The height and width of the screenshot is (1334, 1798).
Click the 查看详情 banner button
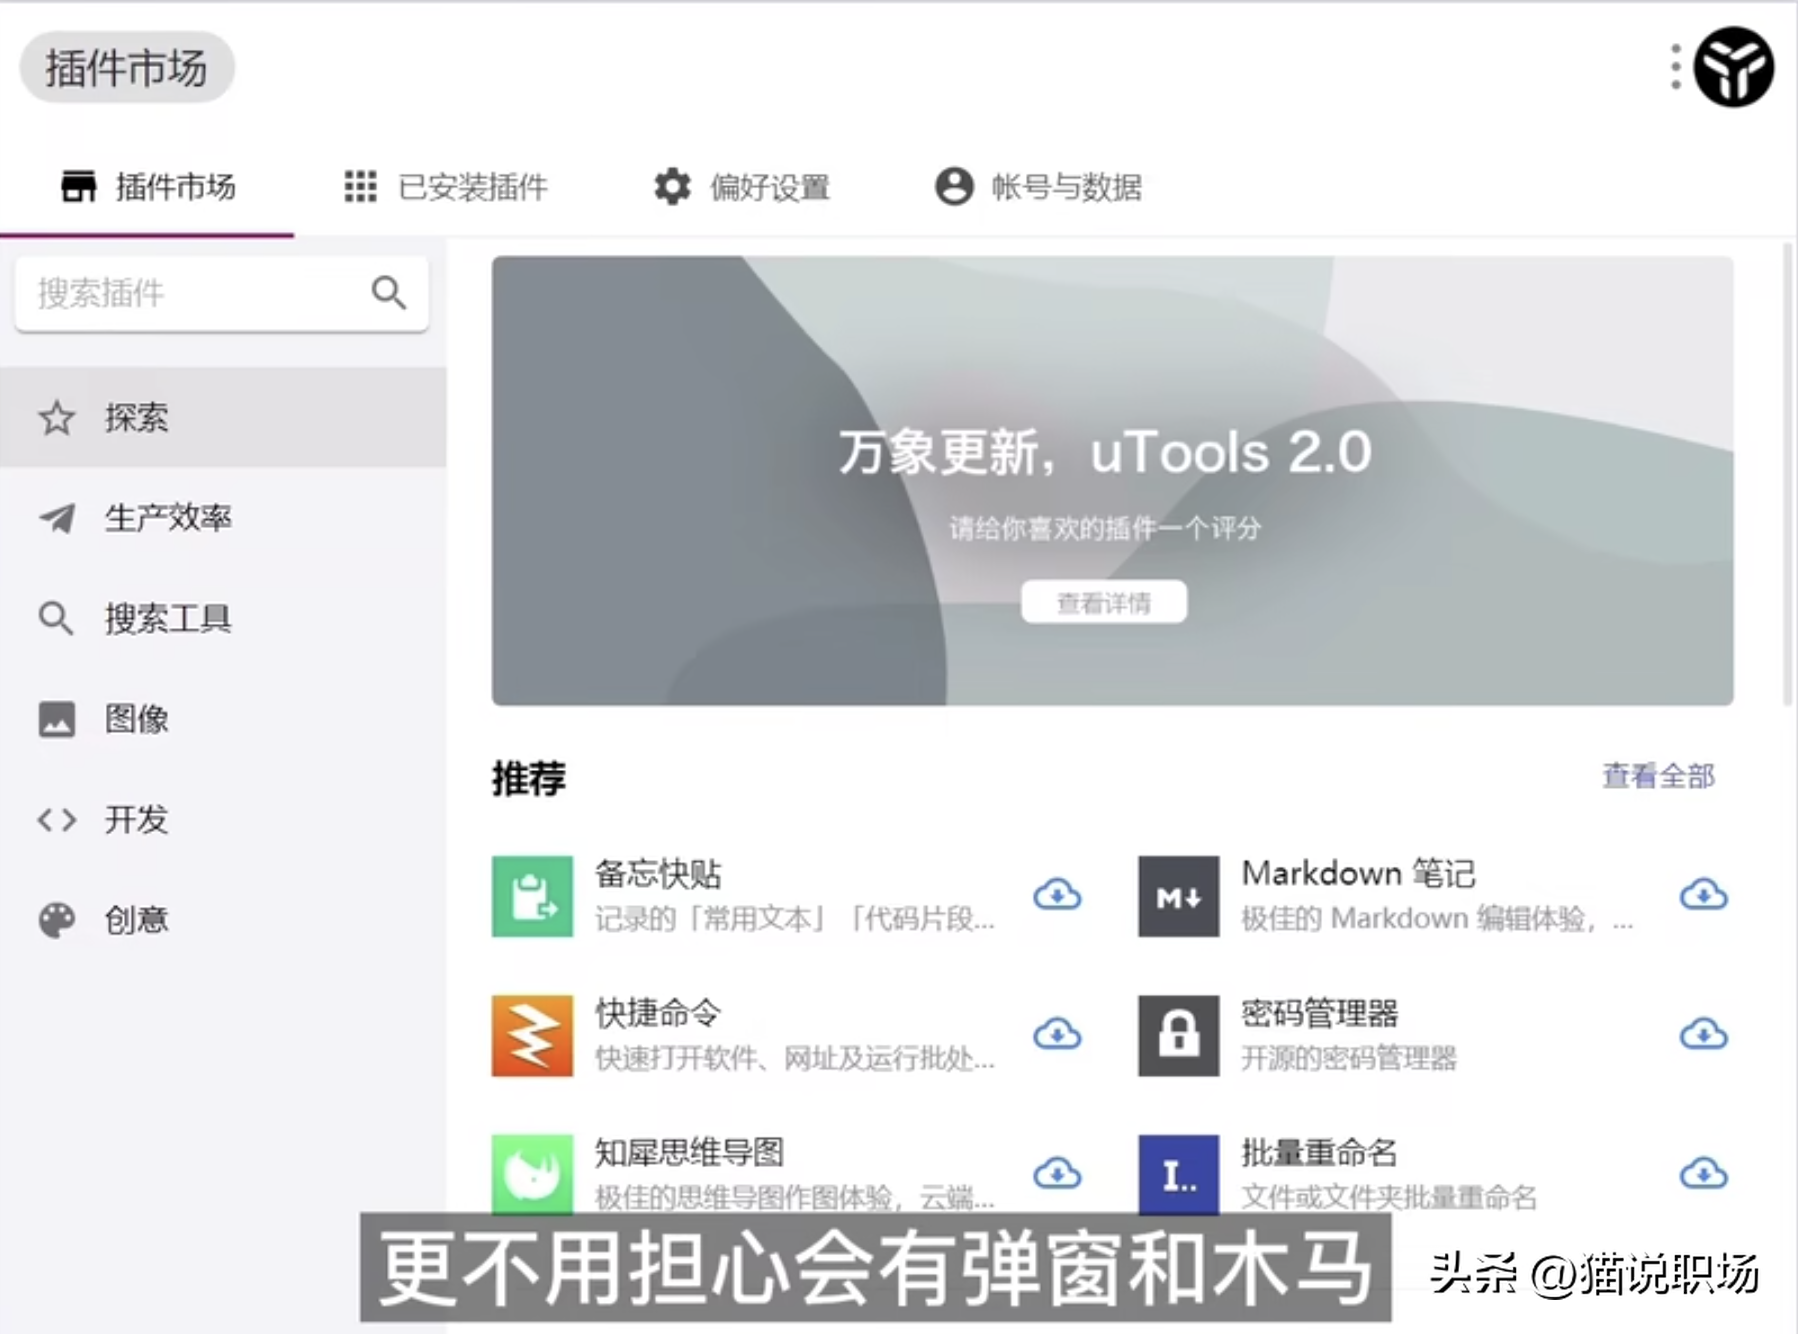tap(1104, 602)
